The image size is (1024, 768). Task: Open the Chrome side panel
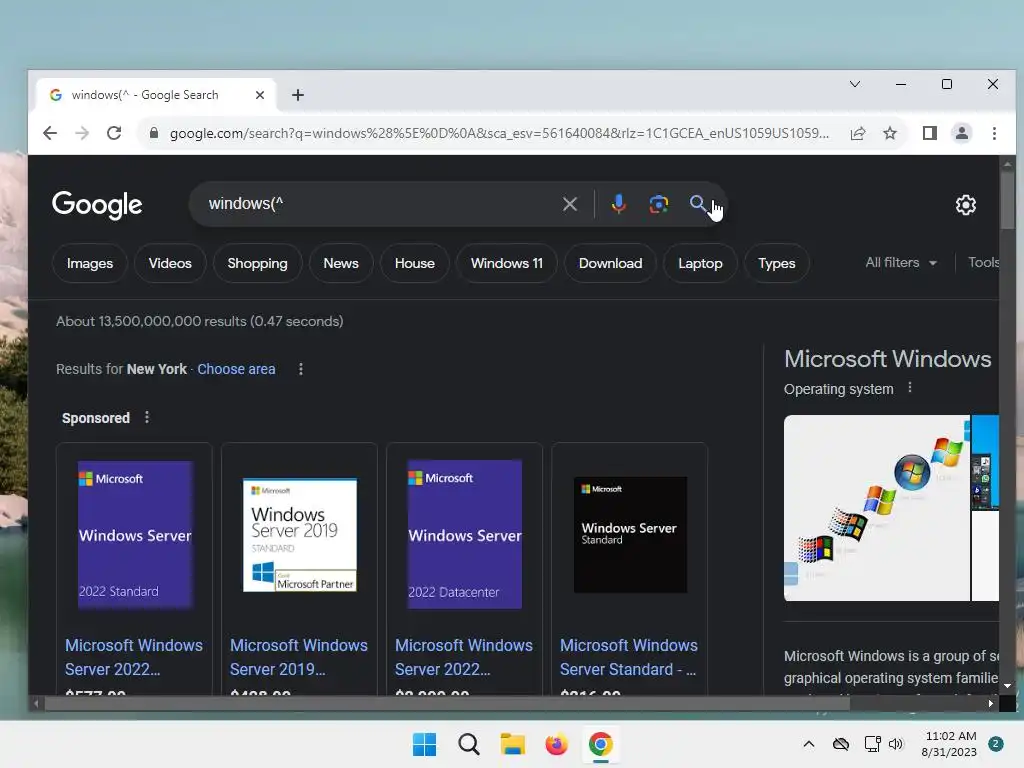click(930, 133)
